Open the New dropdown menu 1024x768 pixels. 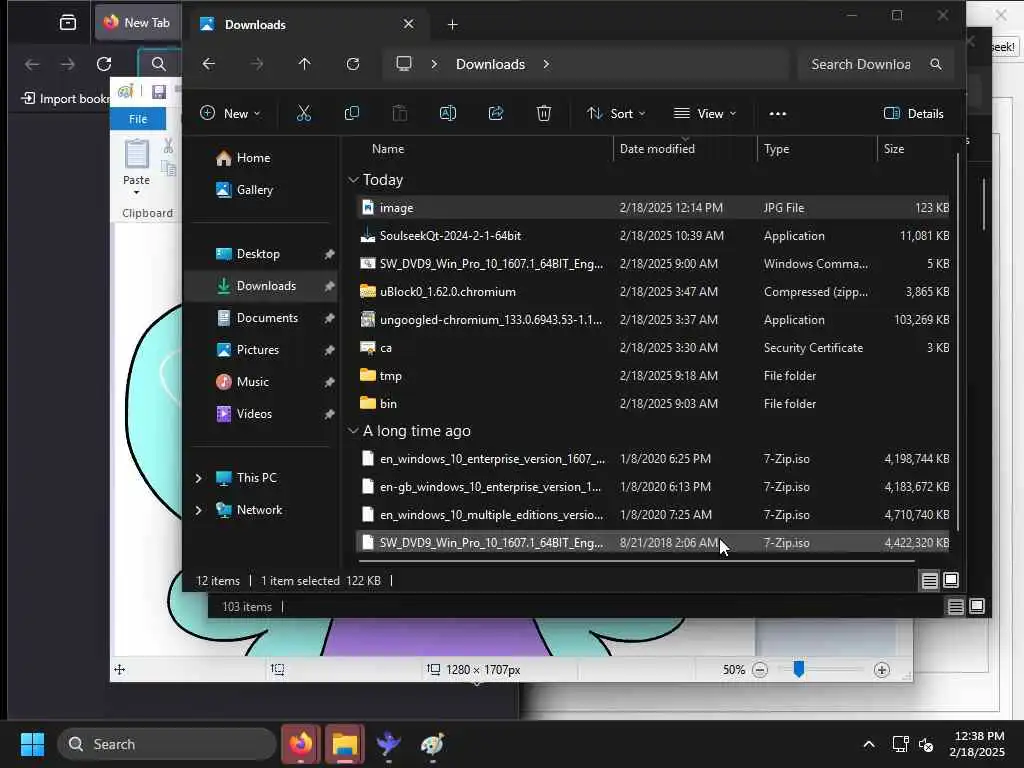[x=230, y=114]
